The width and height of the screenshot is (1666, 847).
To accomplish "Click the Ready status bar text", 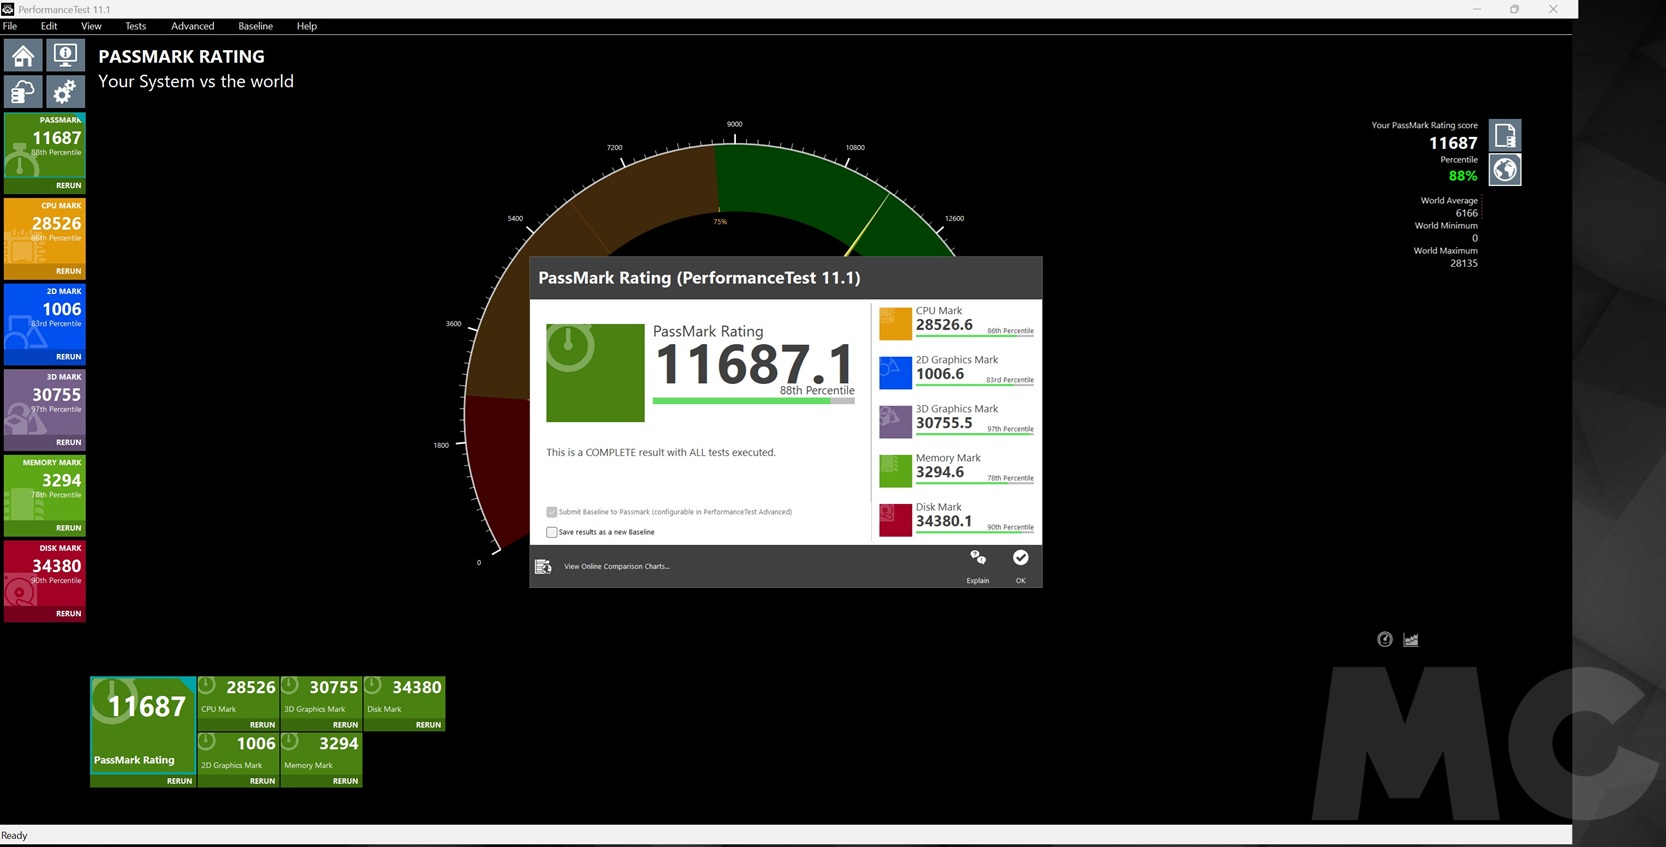I will pos(14,835).
